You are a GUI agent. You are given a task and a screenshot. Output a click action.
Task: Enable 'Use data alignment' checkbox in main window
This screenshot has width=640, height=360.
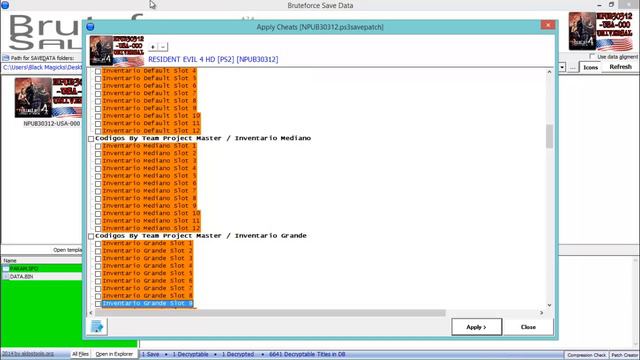tap(592, 56)
